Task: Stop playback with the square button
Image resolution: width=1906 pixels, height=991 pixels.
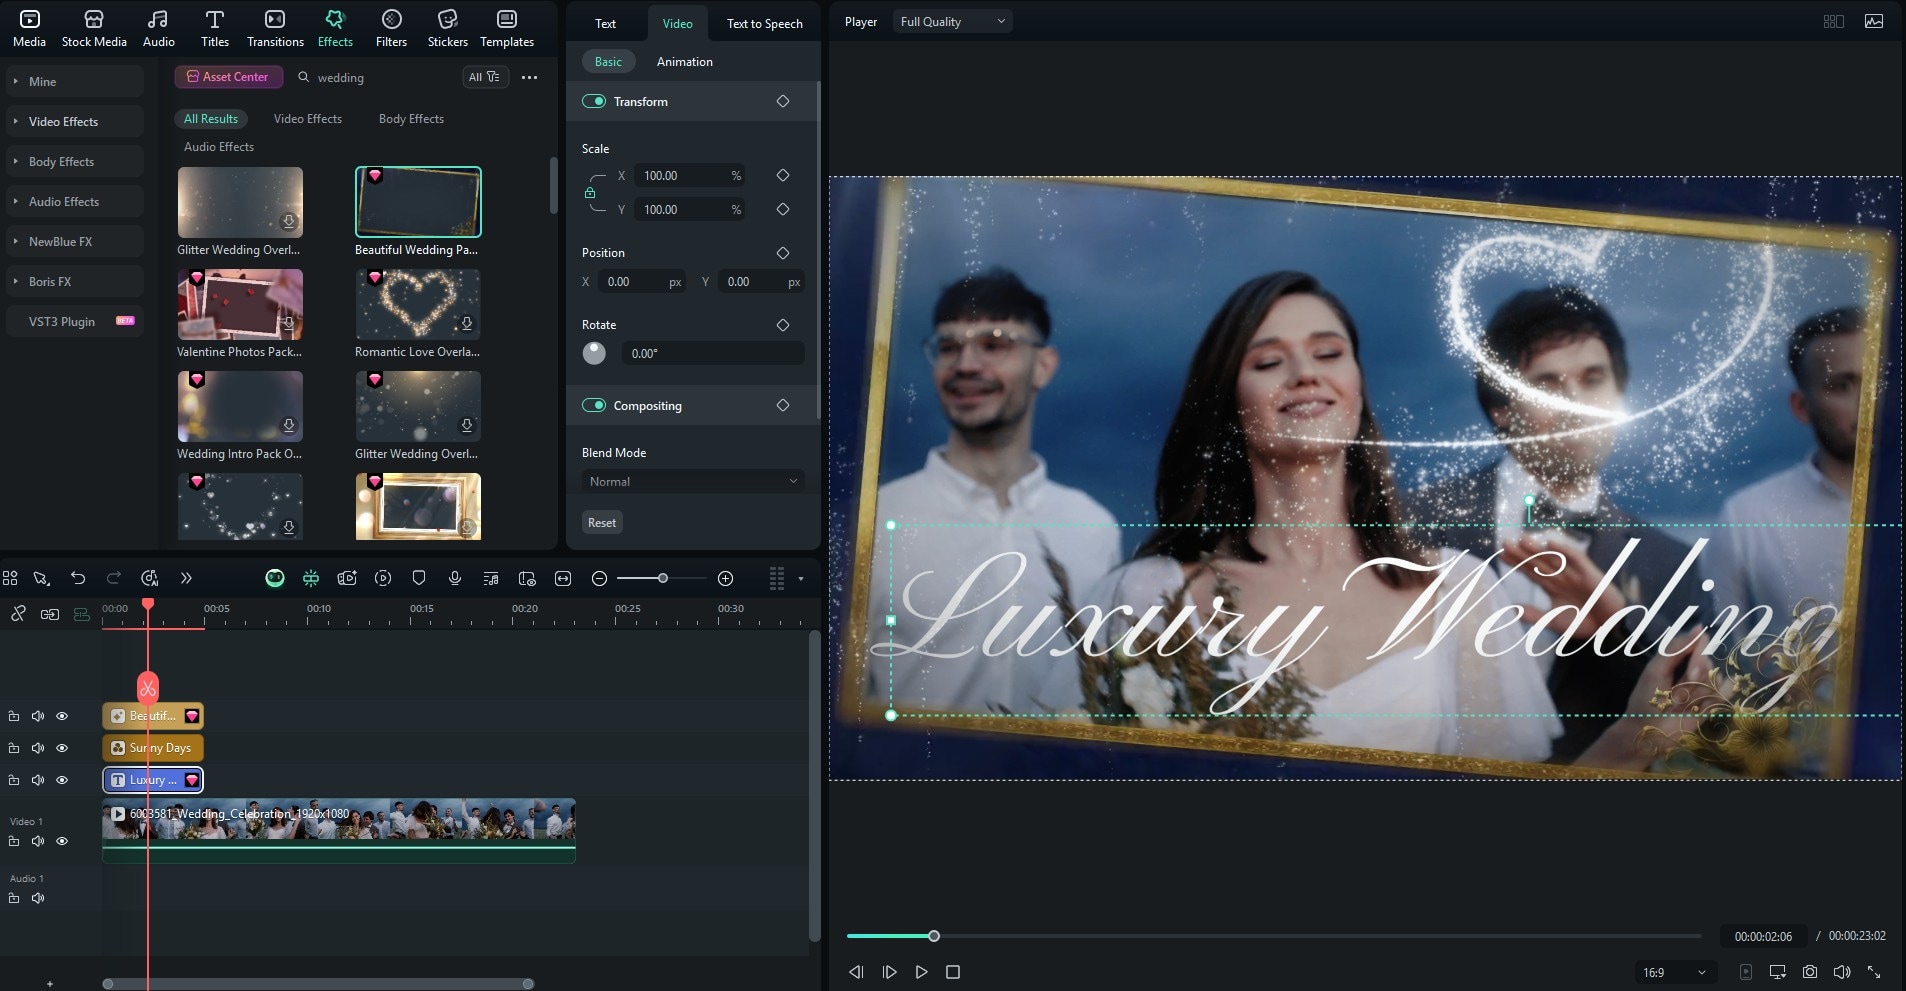Action: [953, 972]
